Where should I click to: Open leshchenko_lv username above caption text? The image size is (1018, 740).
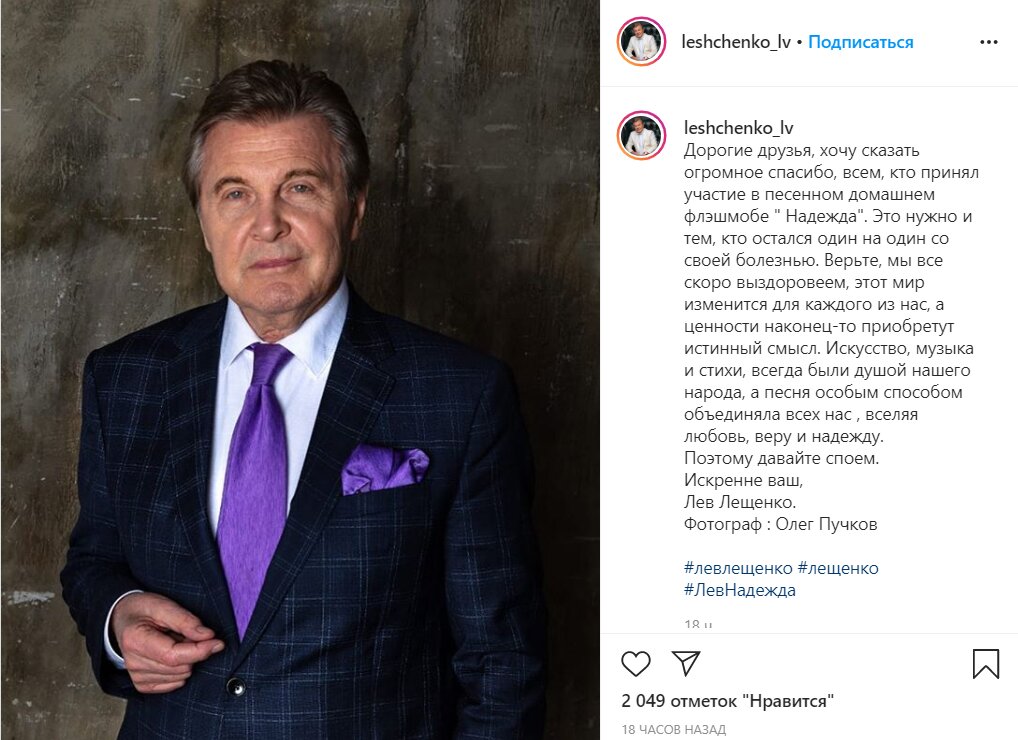pyautogui.click(x=739, y=128)
